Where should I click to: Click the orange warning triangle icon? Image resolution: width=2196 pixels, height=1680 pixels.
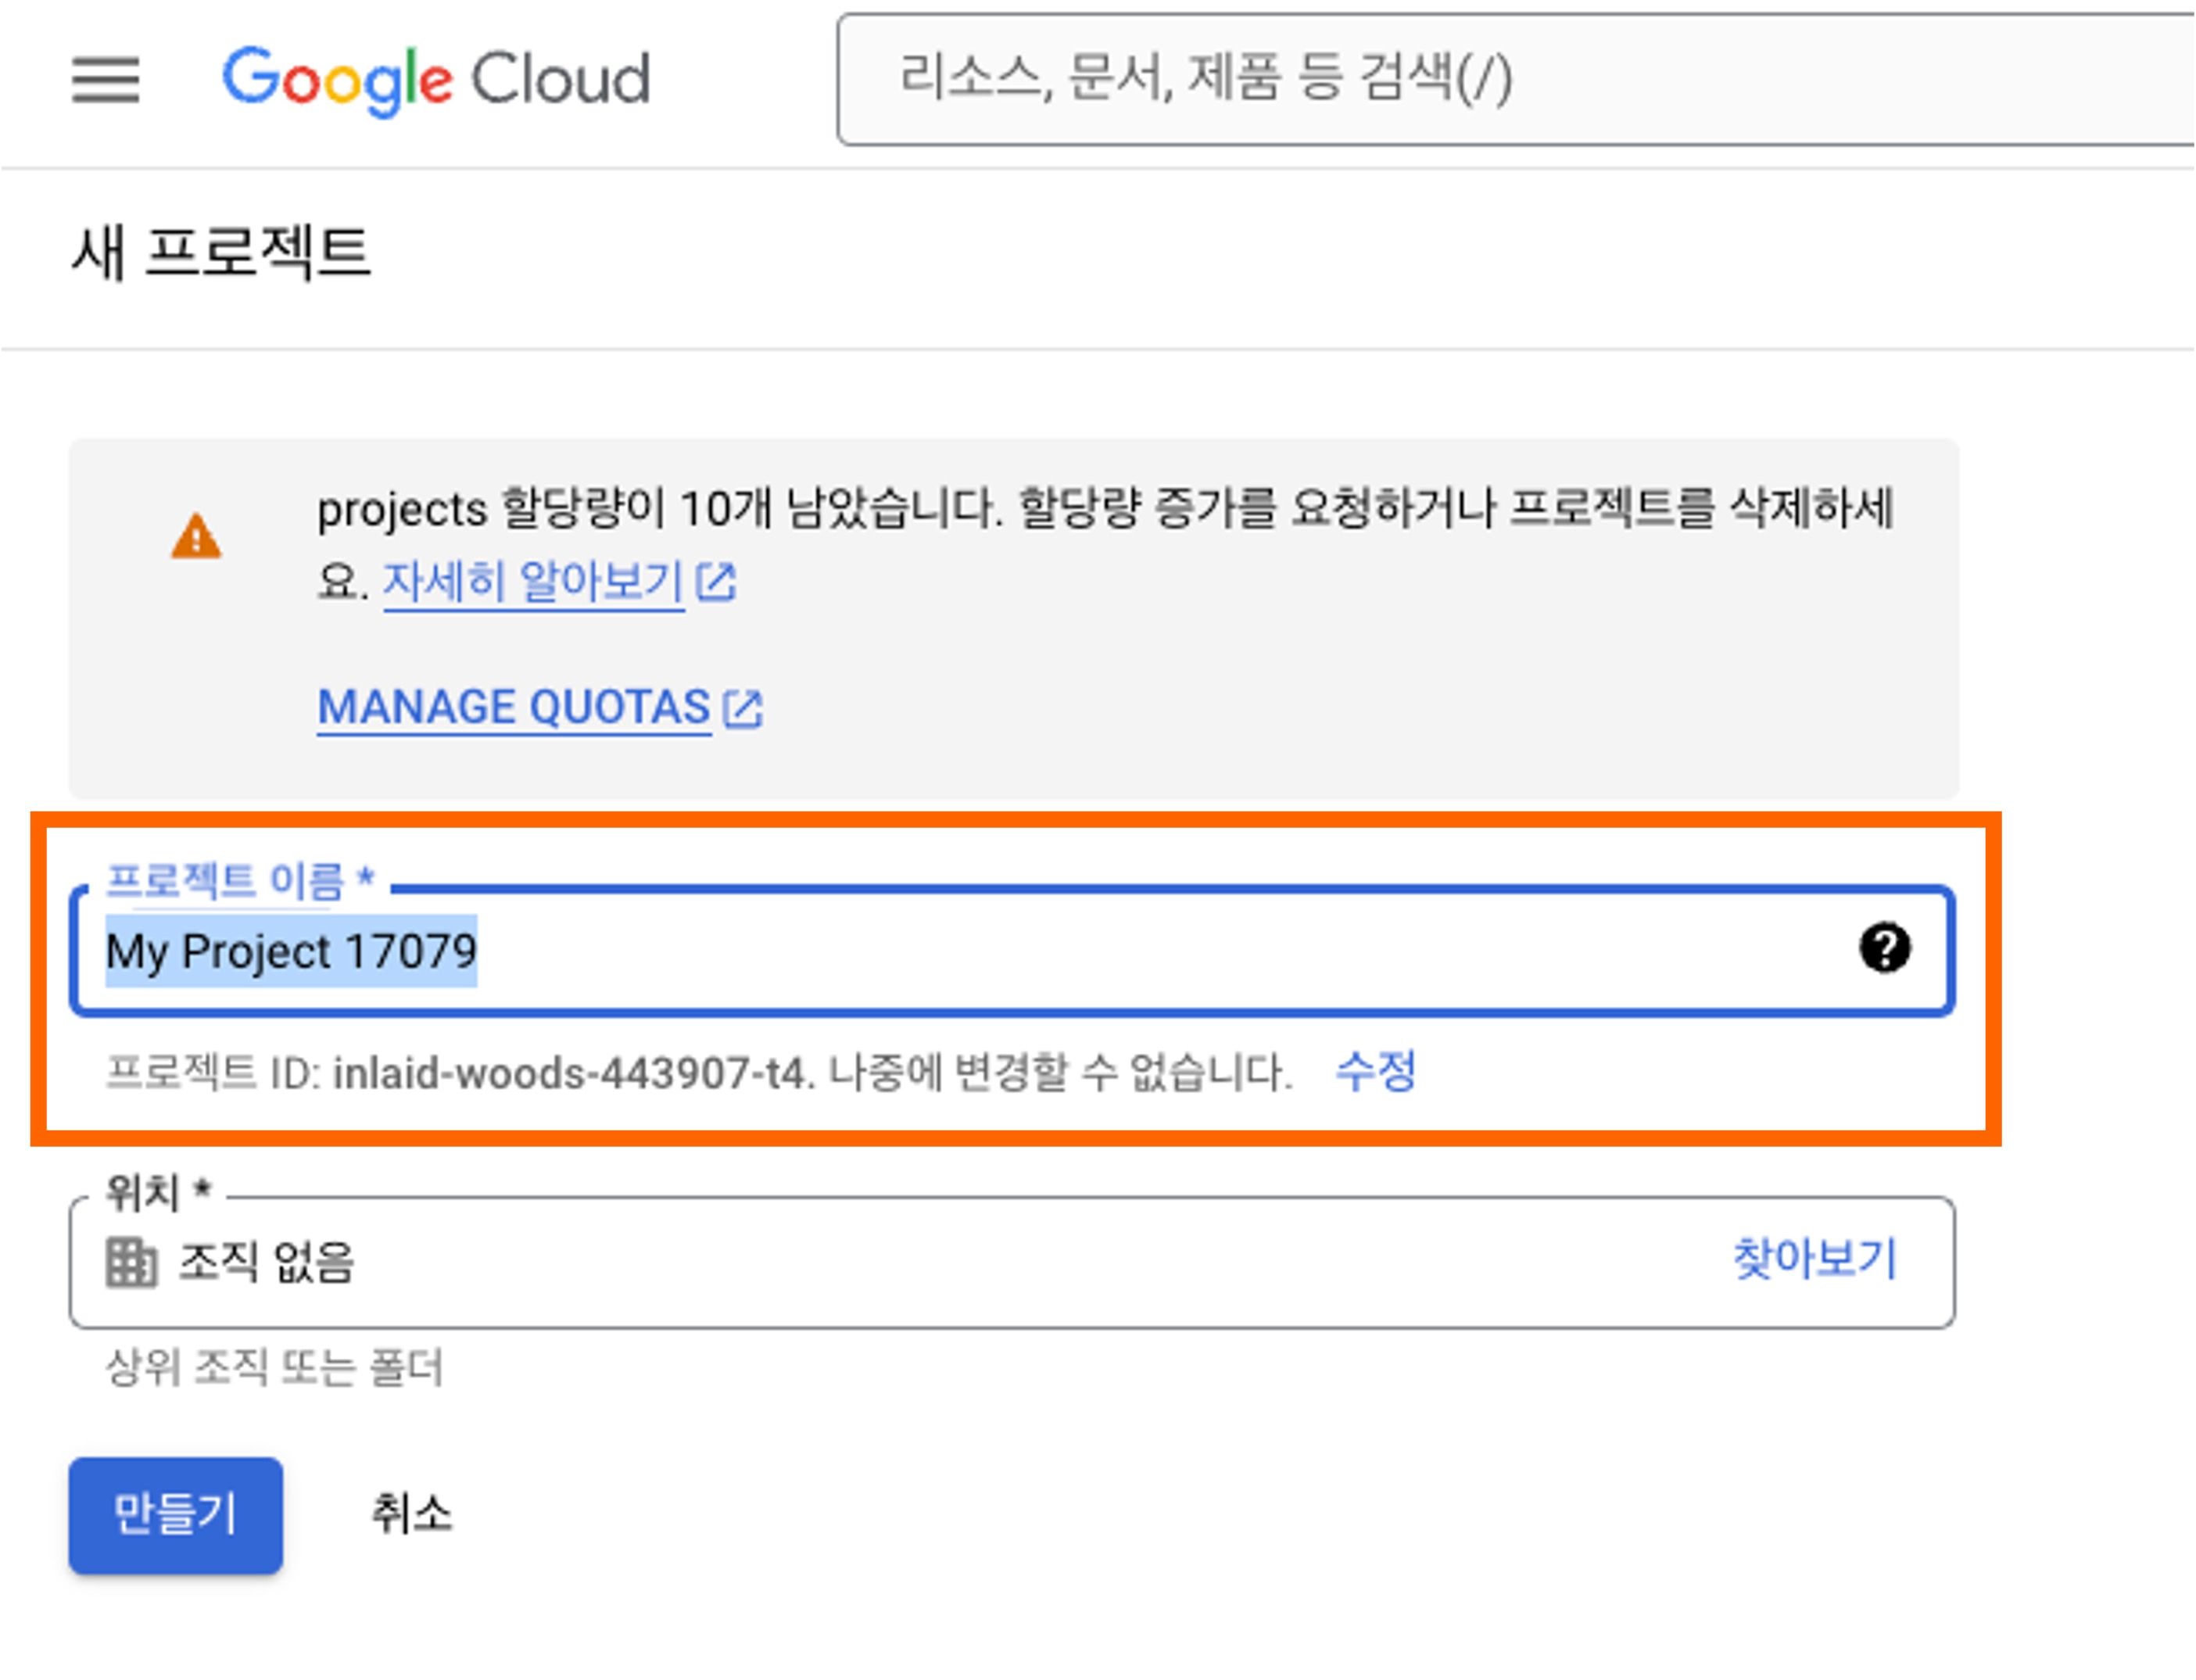click(196, 536)
